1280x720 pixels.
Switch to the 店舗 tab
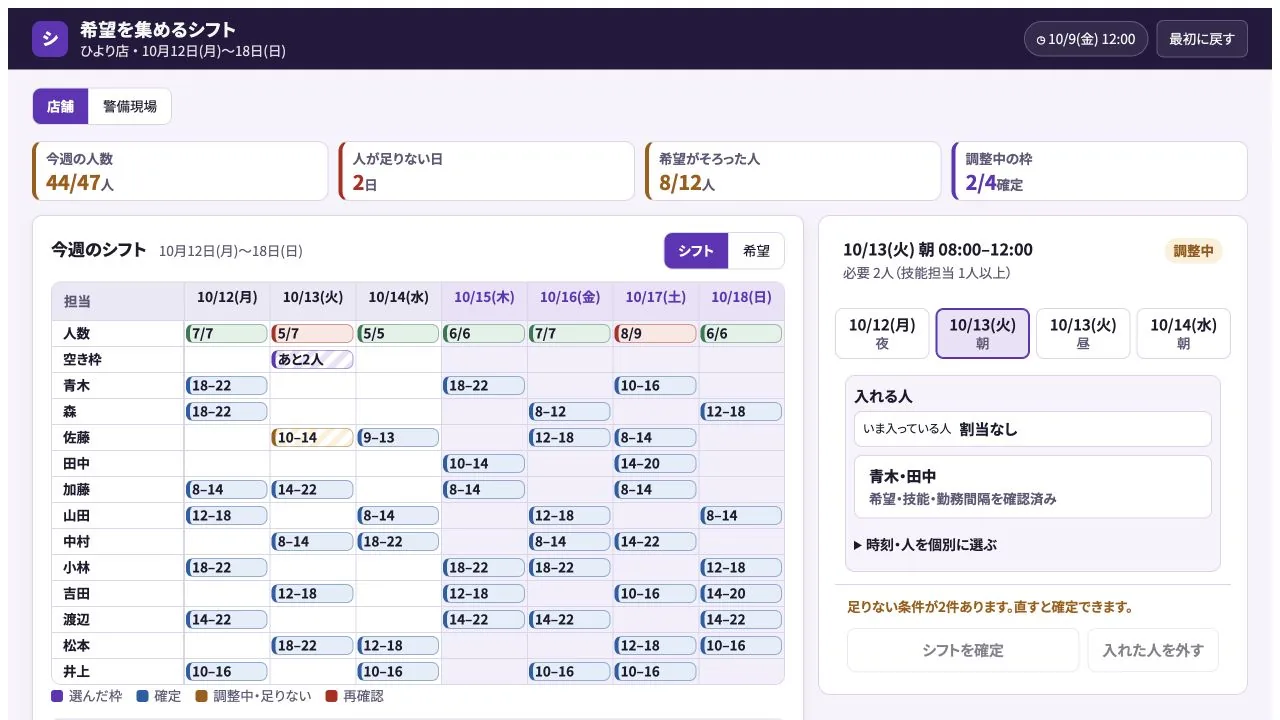61,106
